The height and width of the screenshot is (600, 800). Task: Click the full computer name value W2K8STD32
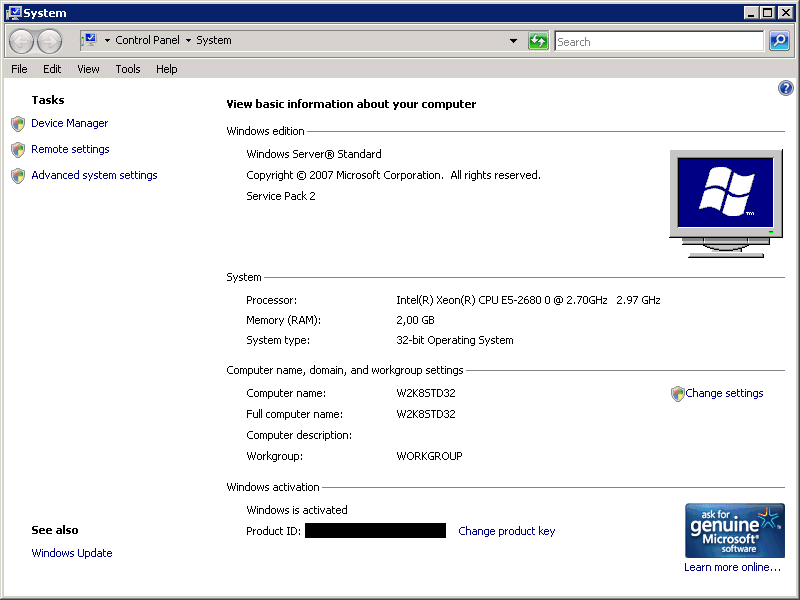(426, 414)
